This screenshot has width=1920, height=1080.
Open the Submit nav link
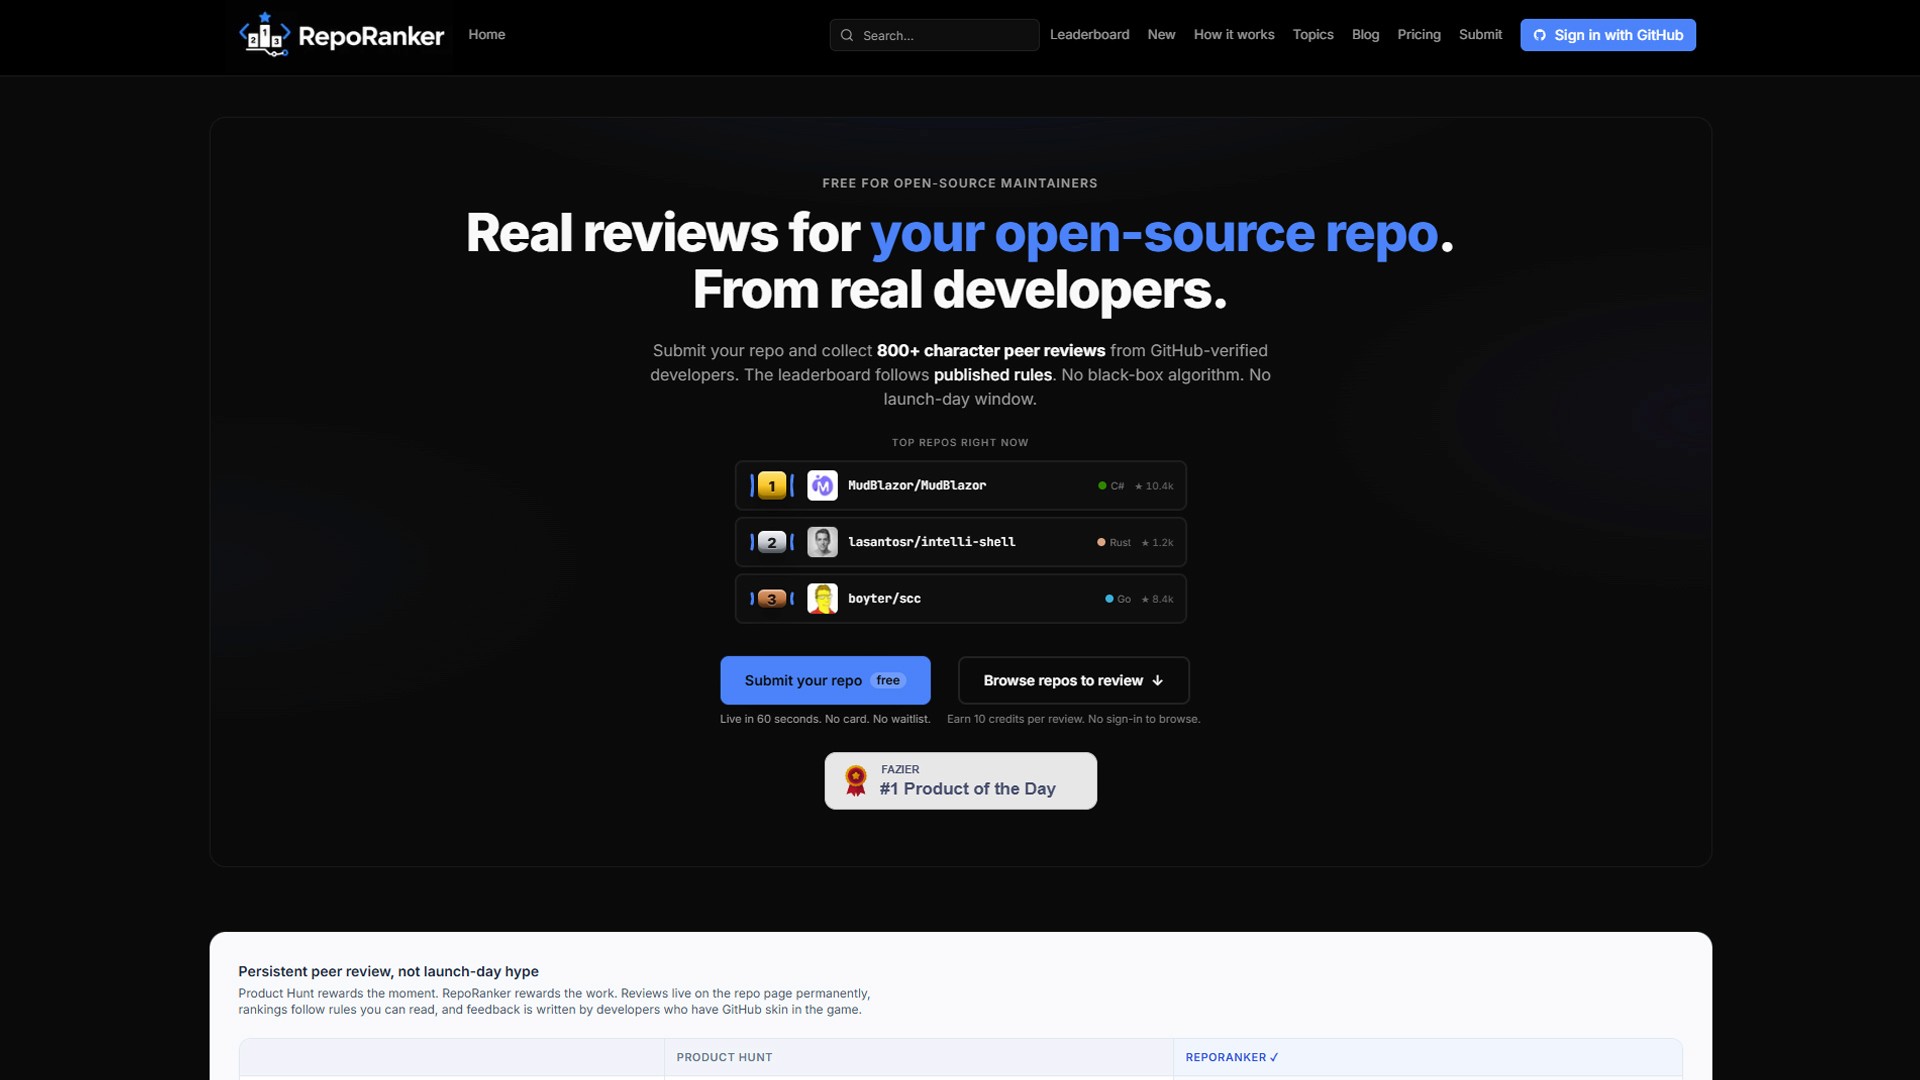click(1480, 34)
